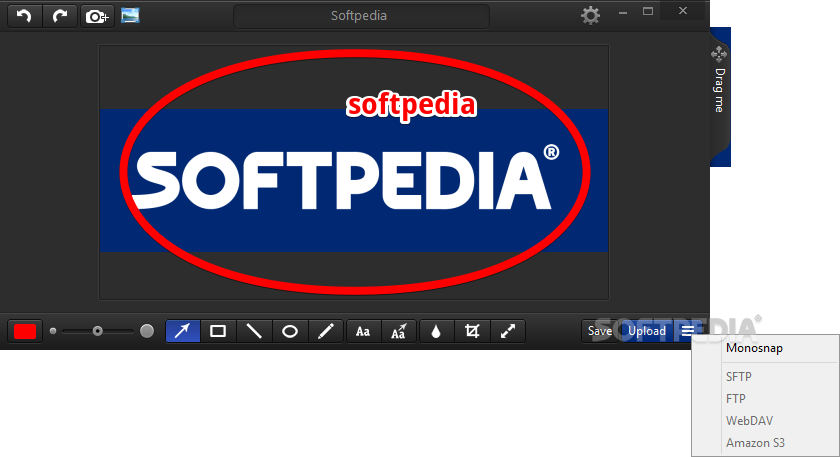Screen dimensions: 840x457
Task: Edit the Softpedia title field
Action: [361, 16]
